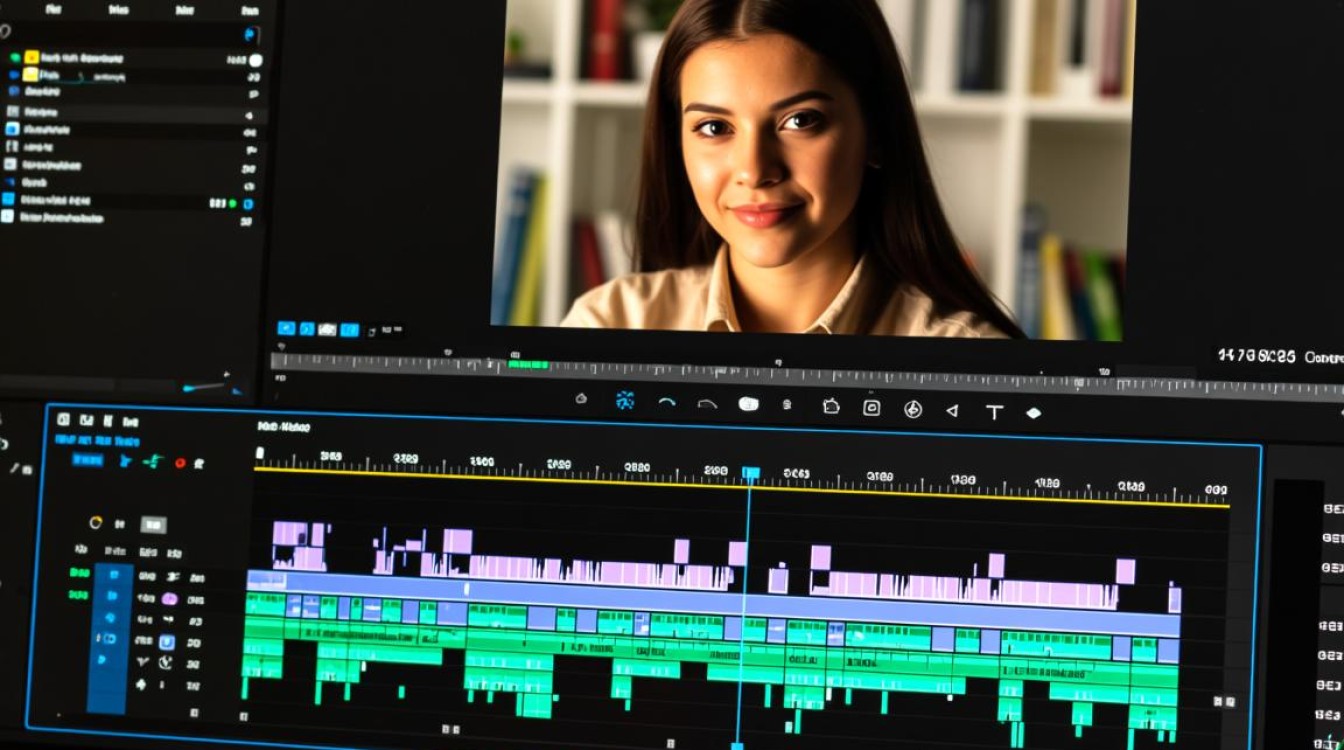Viewport: 1344px width, 750px height.
Task: Click the teal music note icon
Action: coord(152,461)
